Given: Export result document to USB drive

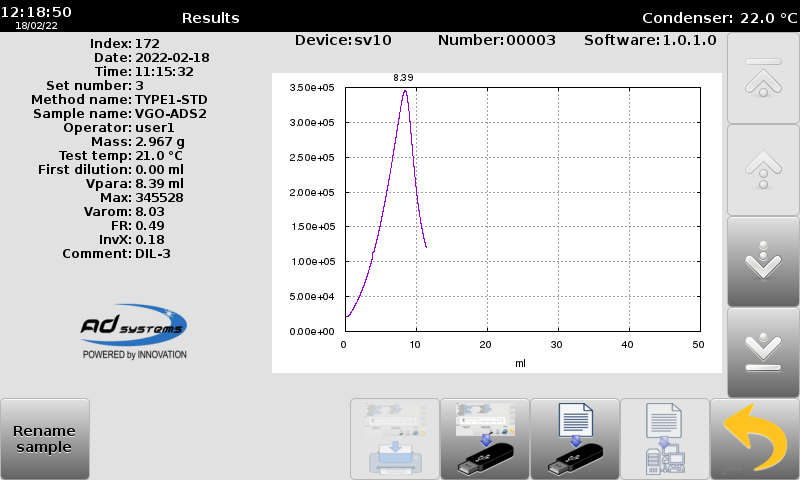Looking at the screenshot, I should [574, 439].
